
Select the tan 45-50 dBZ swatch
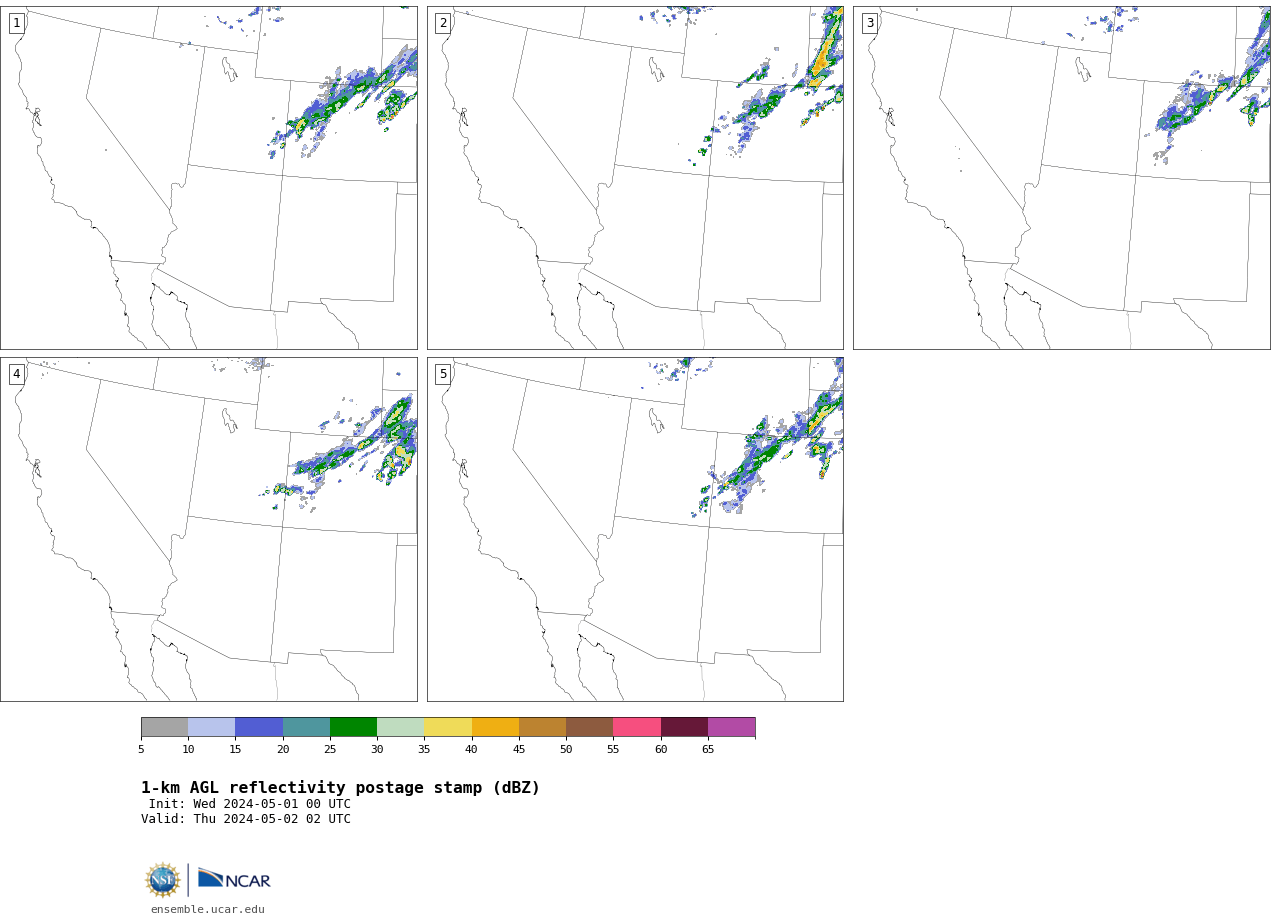click(542, 727)
